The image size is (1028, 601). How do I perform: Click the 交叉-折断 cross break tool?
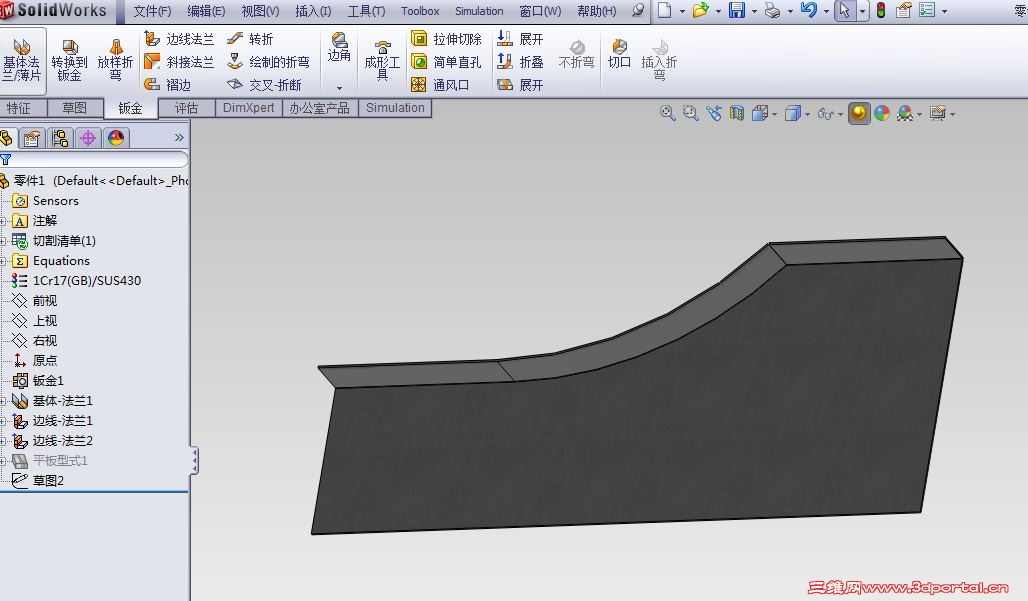(264, 85)
